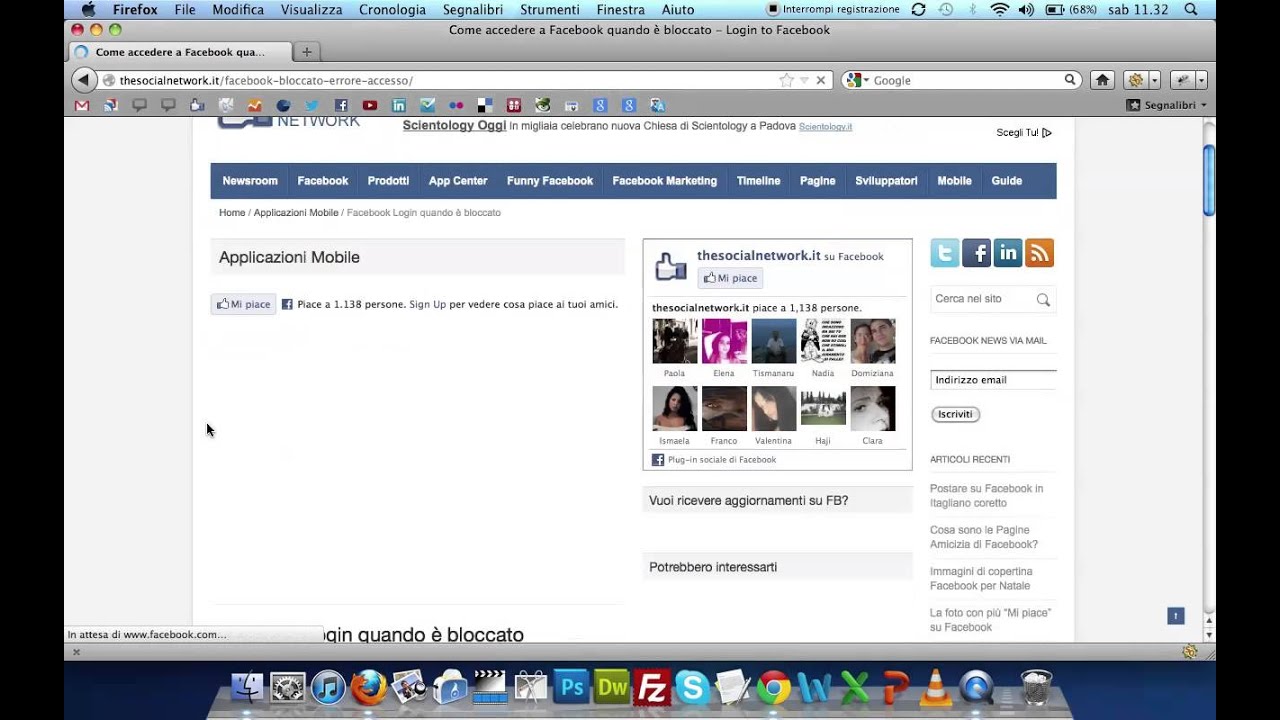Open the thumbs-up Like bookmark icon

[x=197, y=105]
